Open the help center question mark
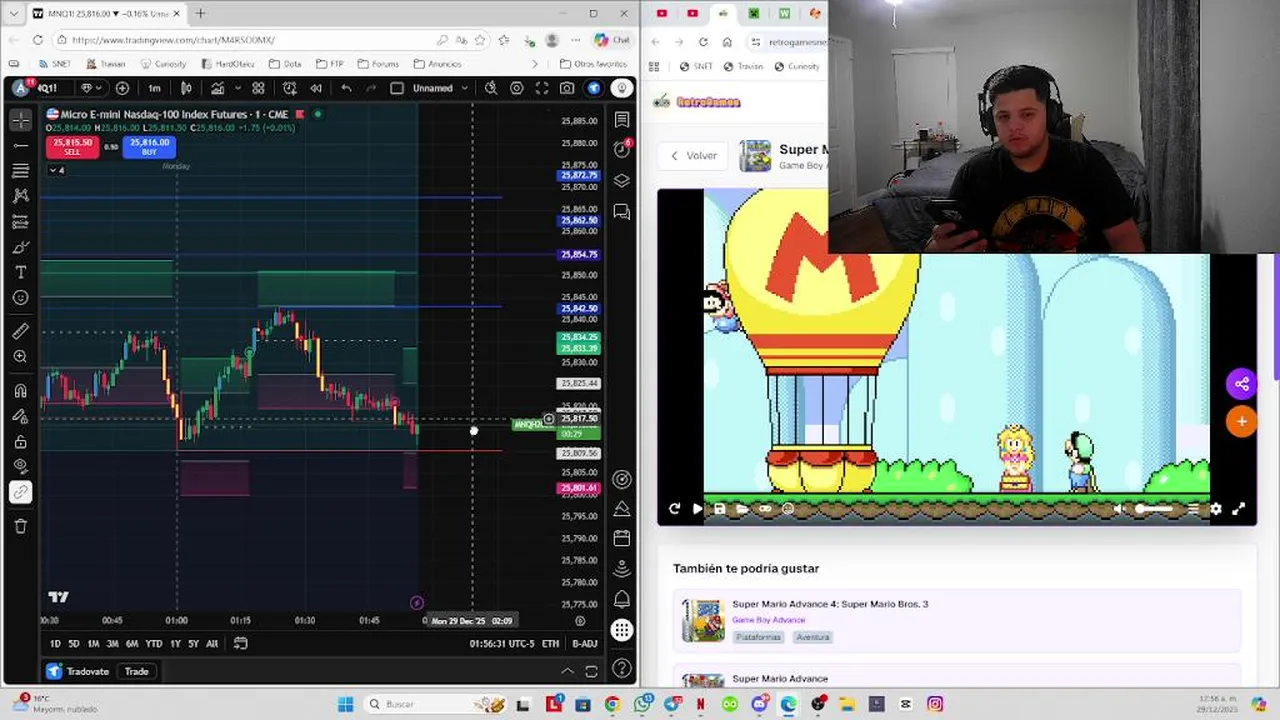The width and height of the screenshot is (1280, 720). (x=622, y=667)
